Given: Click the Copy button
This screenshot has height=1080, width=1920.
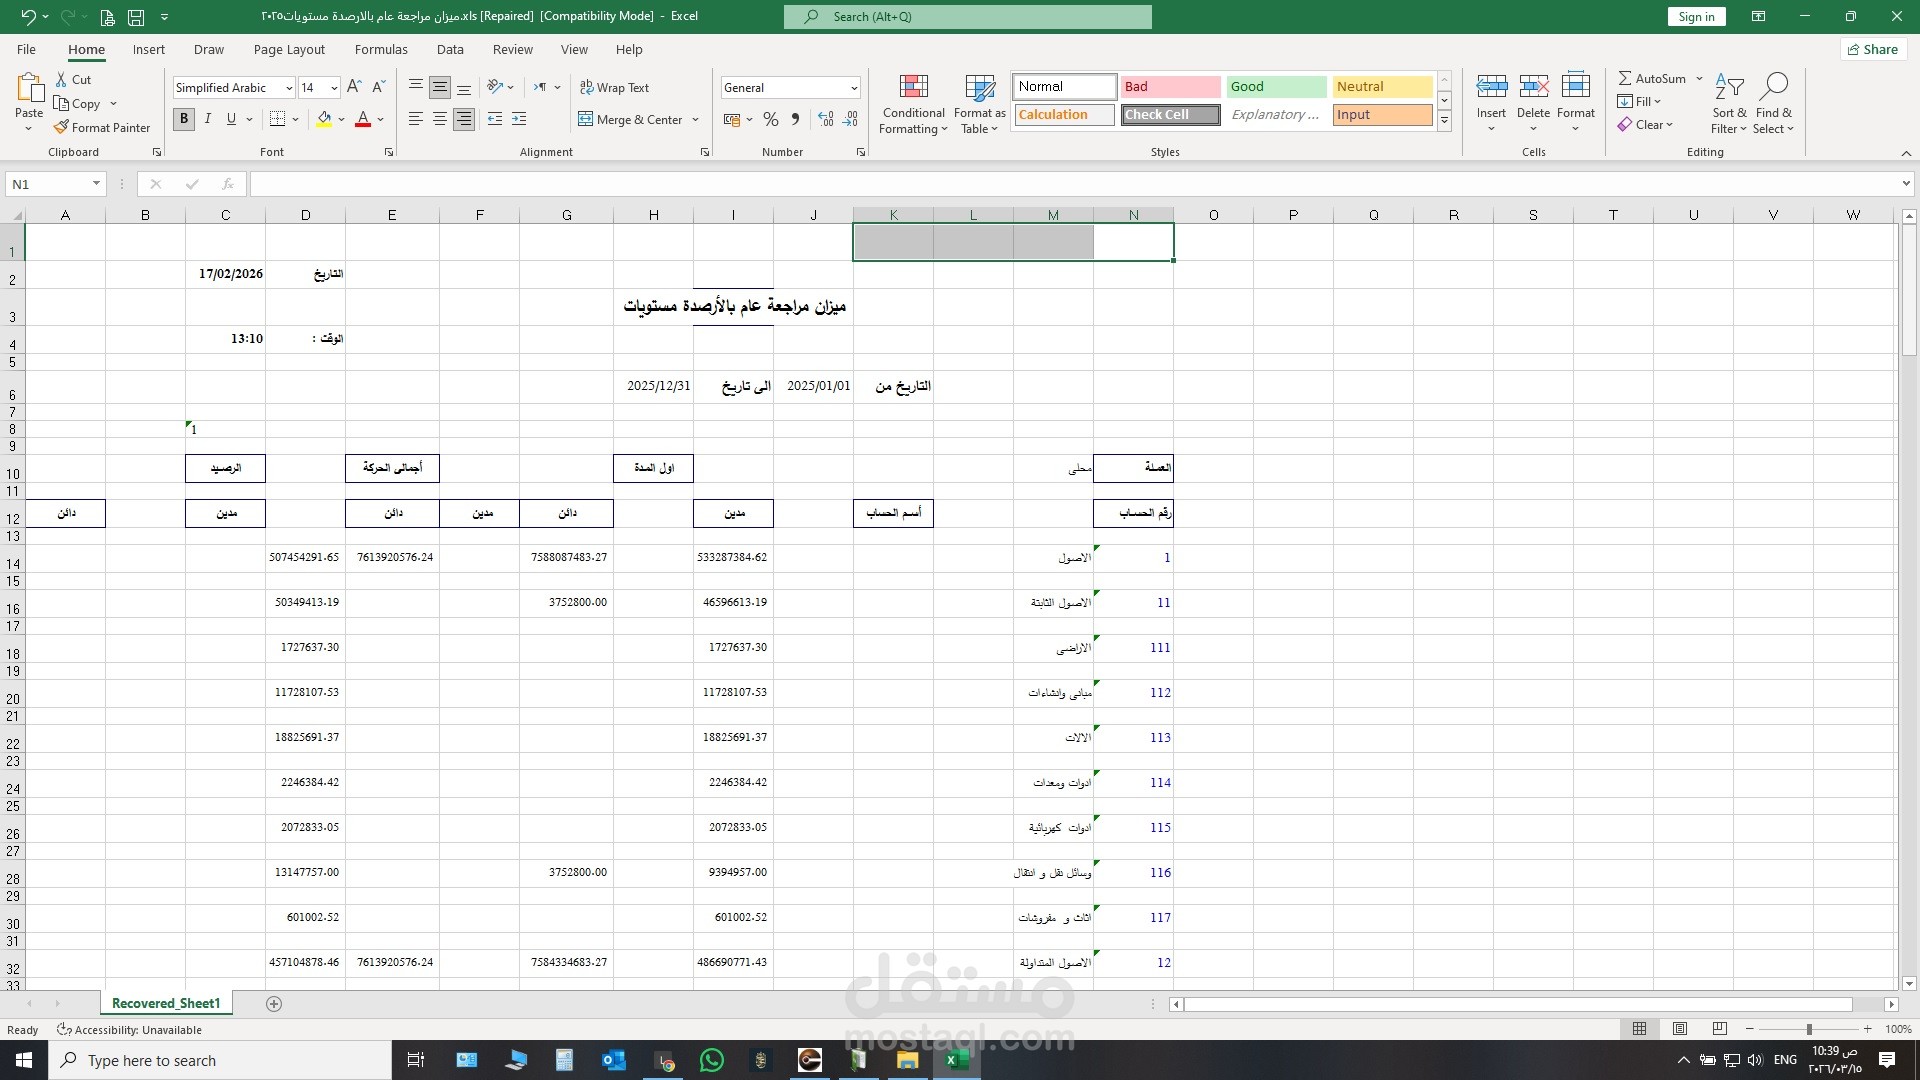Looking at the screenshot, I should [x=77, y=104].
